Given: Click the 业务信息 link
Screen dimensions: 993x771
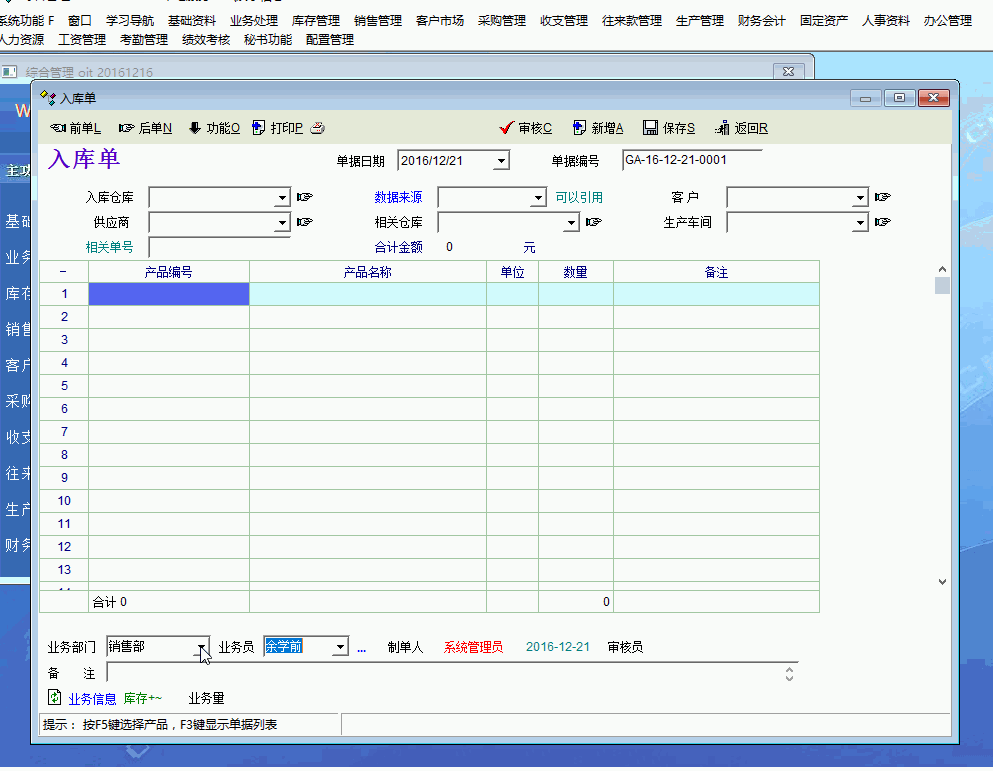Looking at the screenshot, I should pos(92,699).
